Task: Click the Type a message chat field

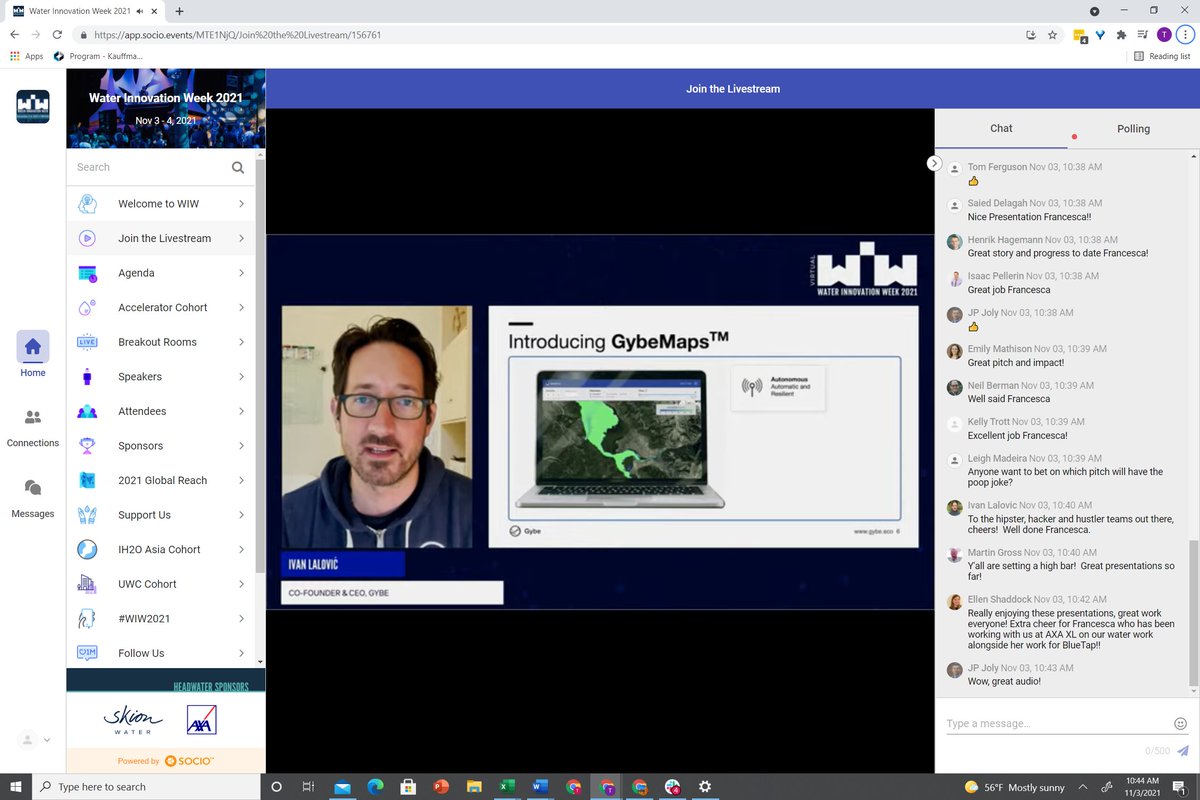Action: click(x=1055, y=723)
